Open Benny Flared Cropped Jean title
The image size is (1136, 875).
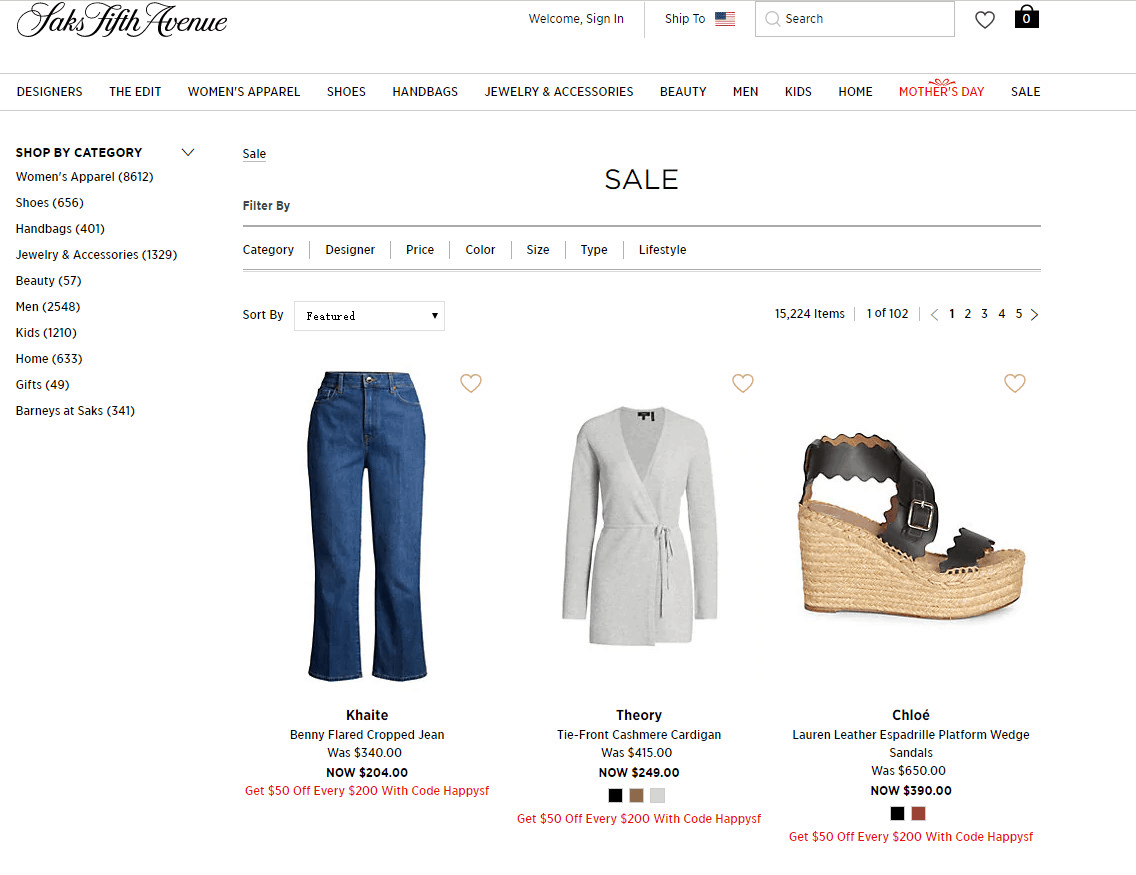(x=367, y=734)
